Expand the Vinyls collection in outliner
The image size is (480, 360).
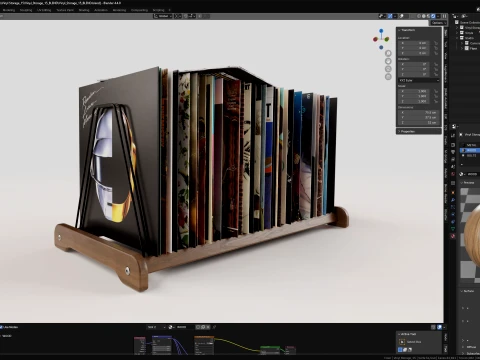tap(457, 33)
